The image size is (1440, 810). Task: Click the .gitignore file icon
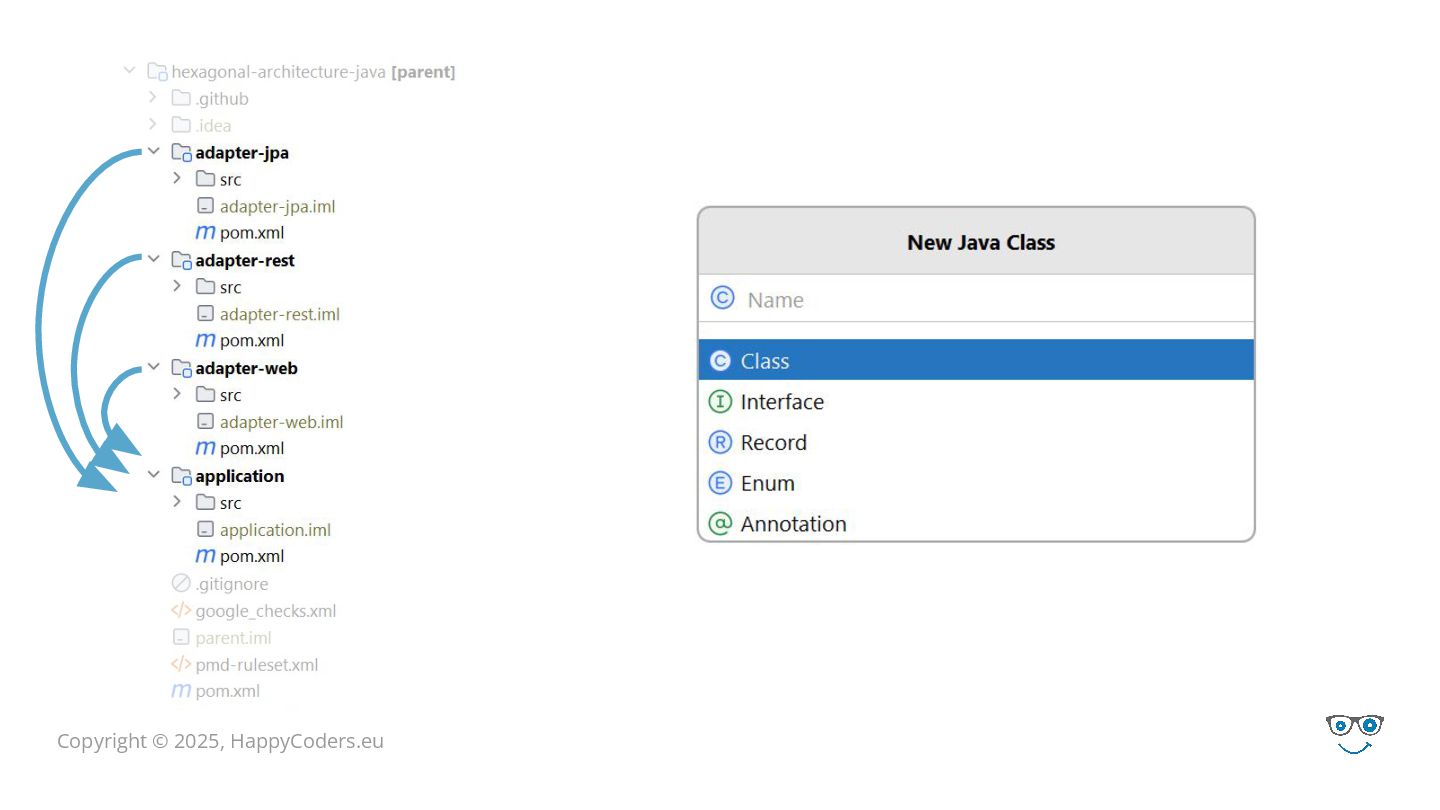[181, 584]
